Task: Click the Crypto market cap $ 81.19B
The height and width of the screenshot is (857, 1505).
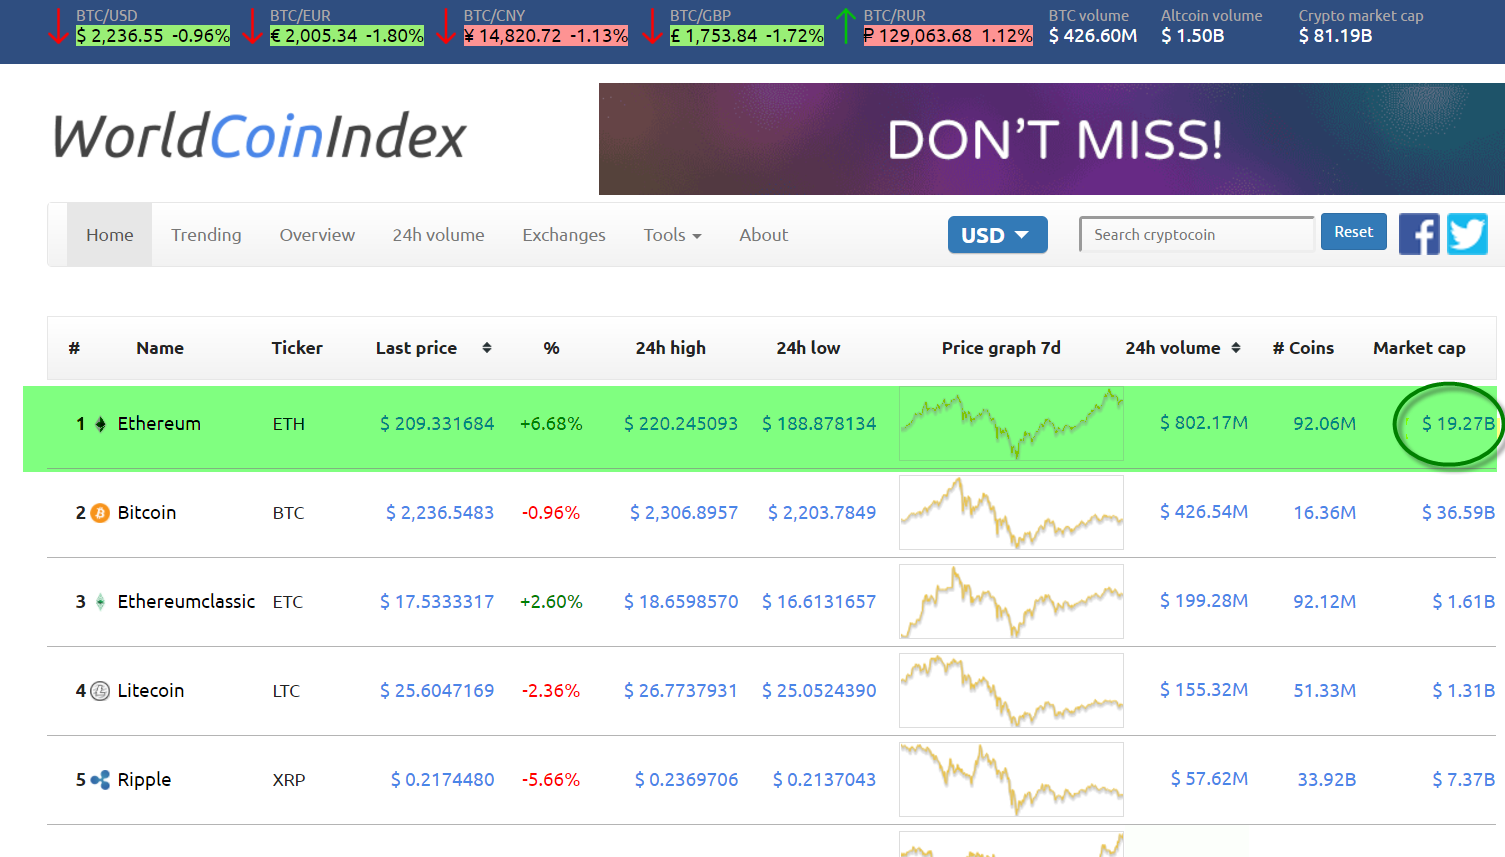Action: [1335, 36]
